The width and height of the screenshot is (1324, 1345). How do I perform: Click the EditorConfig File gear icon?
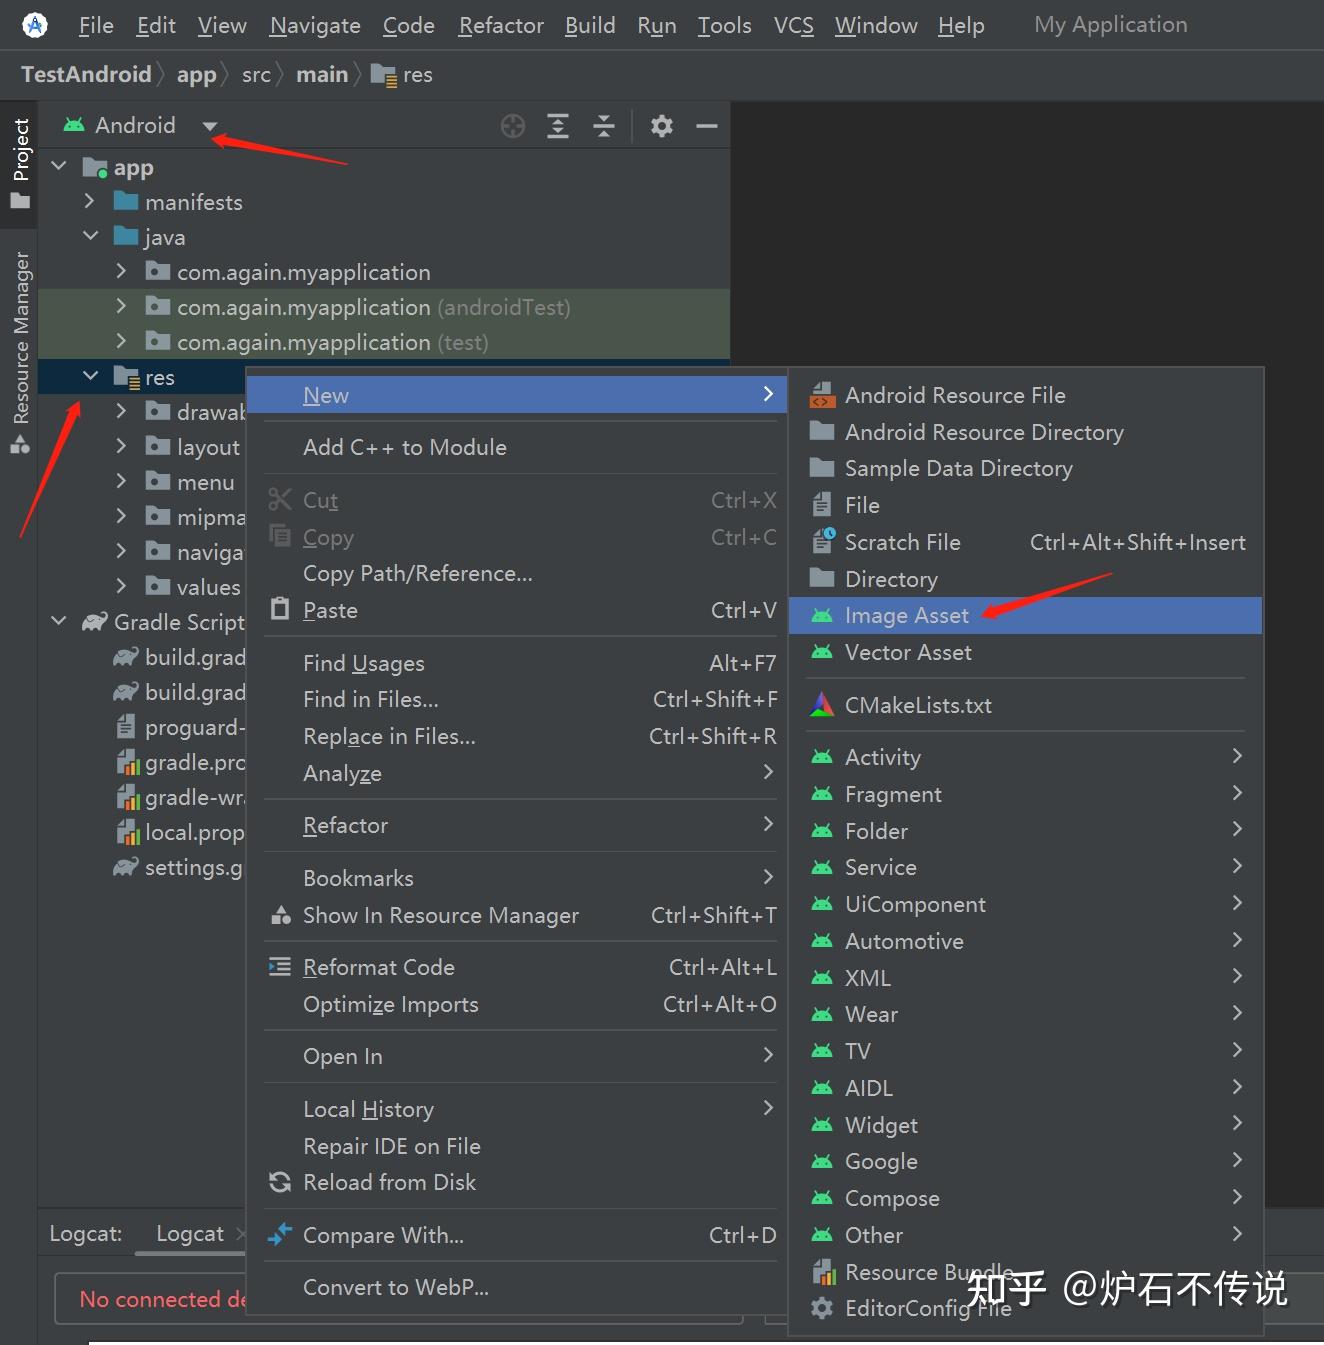click(x=822, y=1308)
